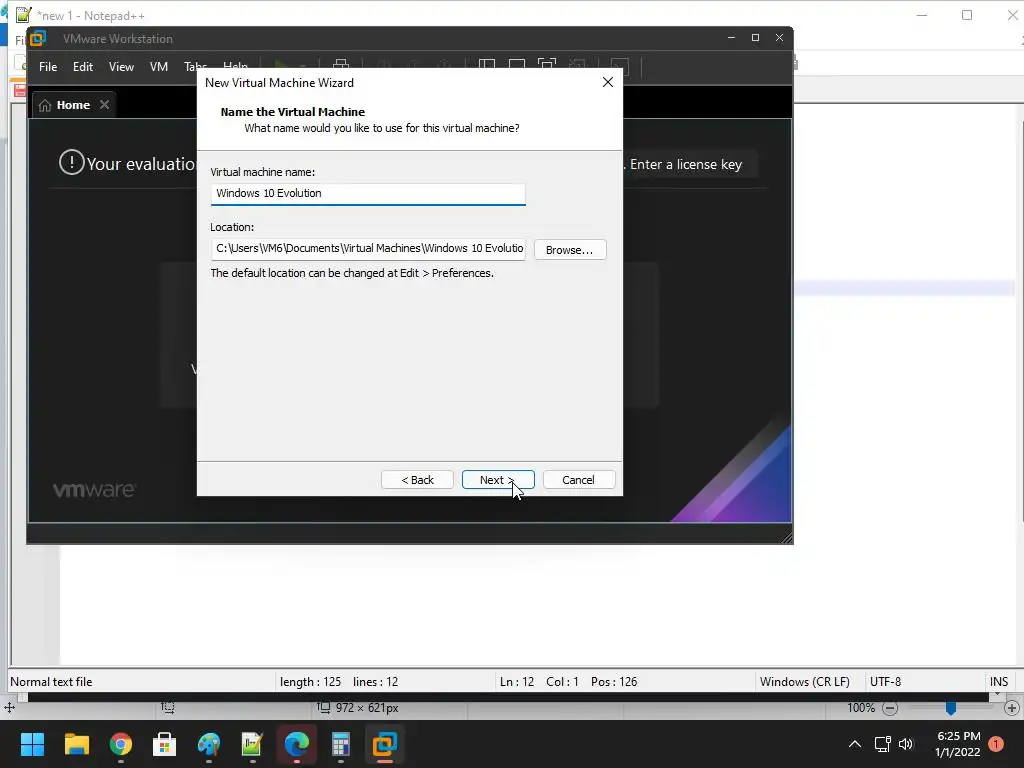The height and width of the screenshot is (768, 1024).
Task: Close the Home tab in VMware
Action: (x=104, y=104)
